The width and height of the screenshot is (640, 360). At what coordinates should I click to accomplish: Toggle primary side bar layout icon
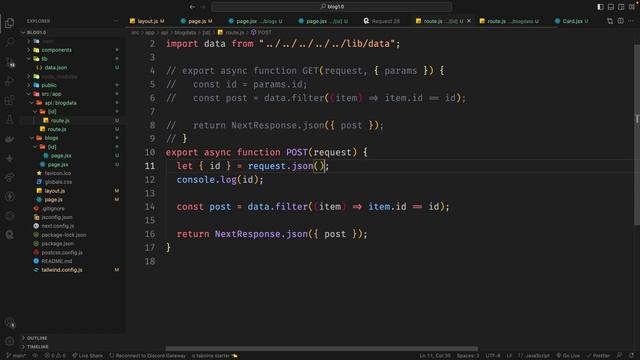(x=600, y=7)
